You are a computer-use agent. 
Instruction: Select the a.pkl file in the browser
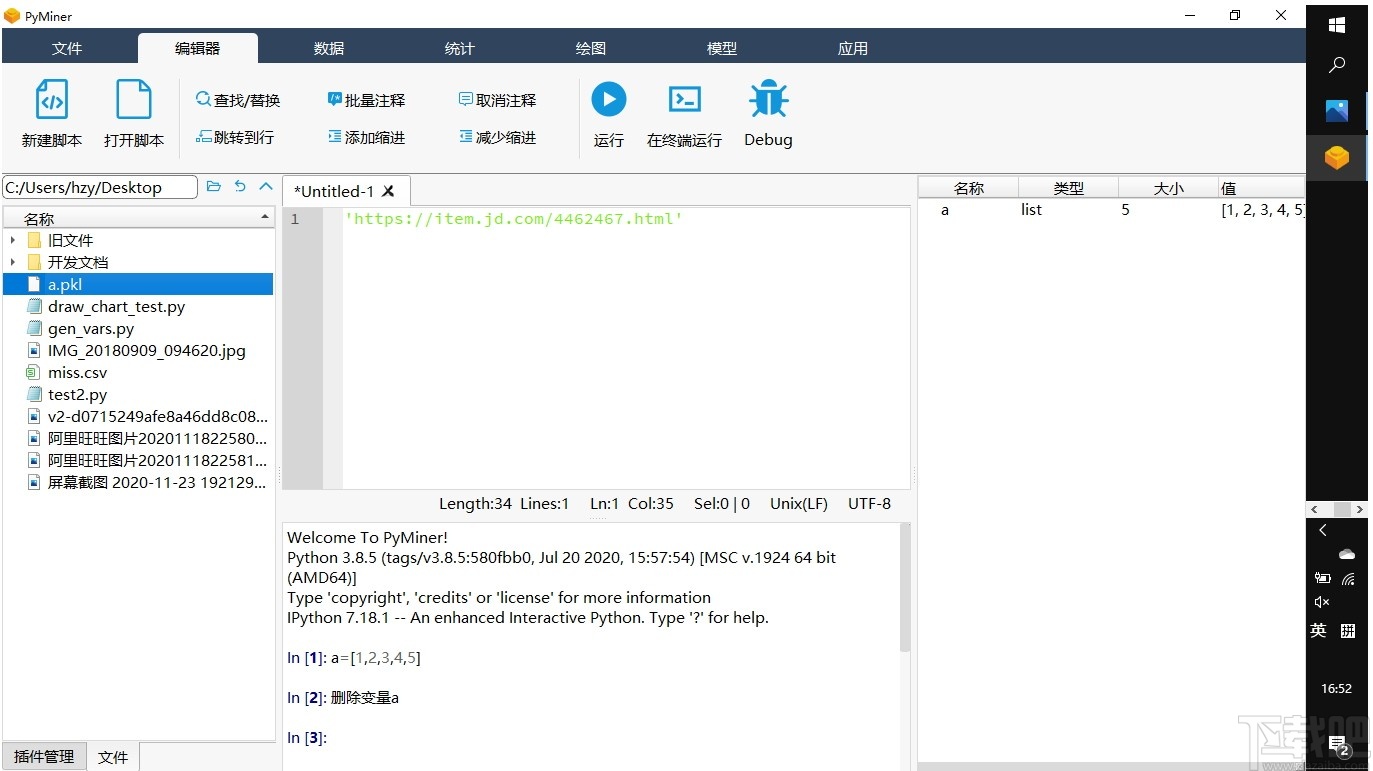pyautogui.click(x=65, y=284)
